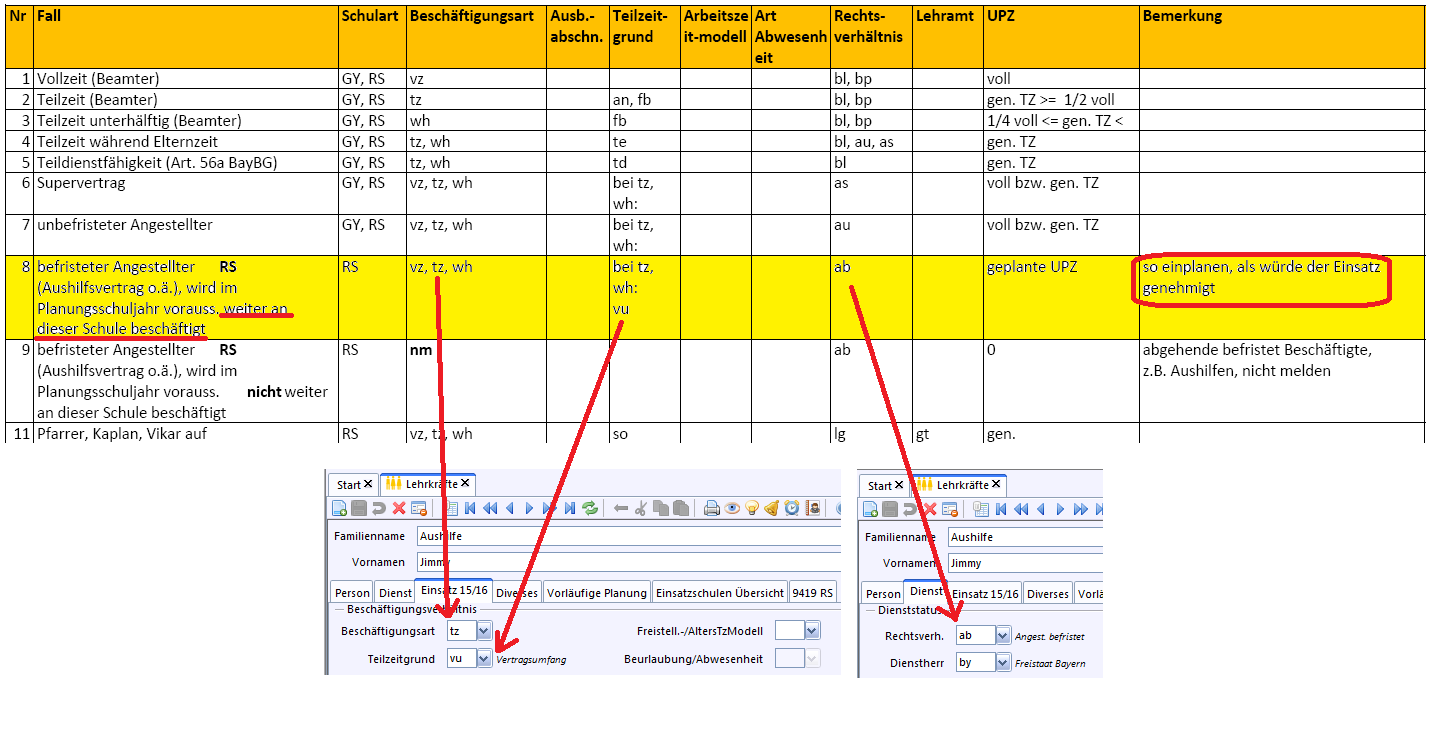Click New record icon in left Lehrkräfte window
The image size is (1434, 737).
(x=339, y=508)
